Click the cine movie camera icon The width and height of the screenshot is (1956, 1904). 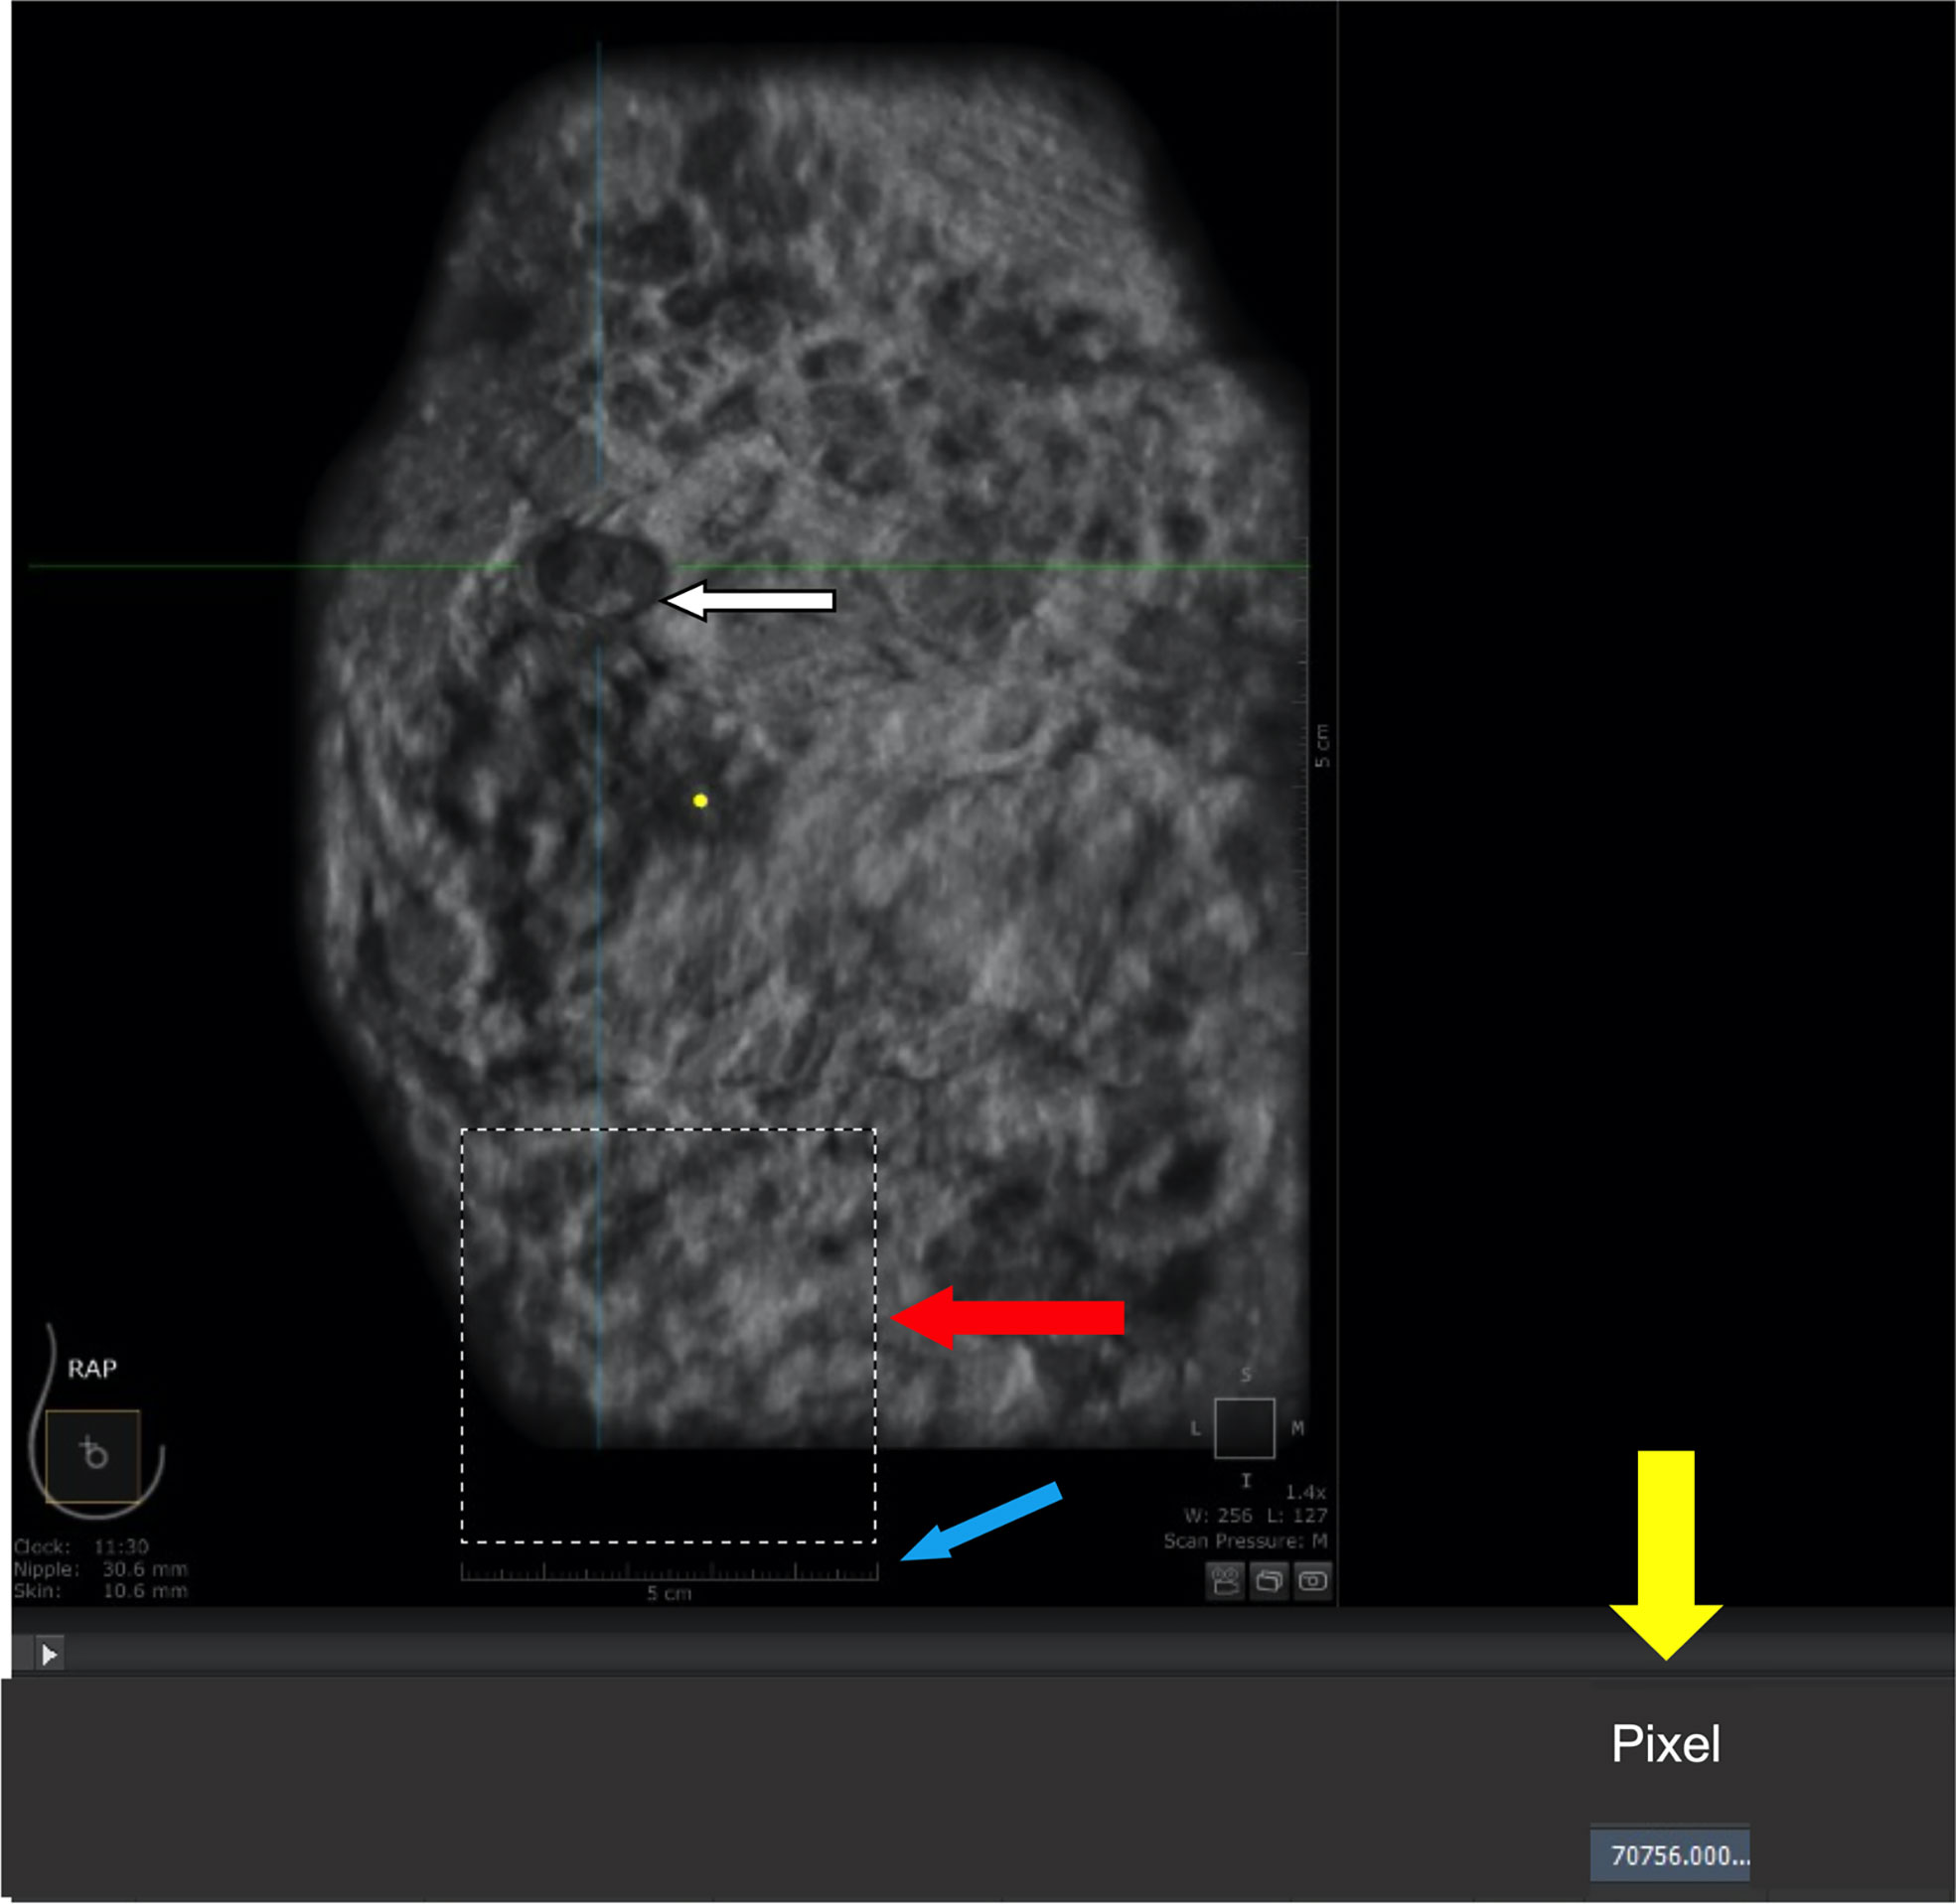1225,1581
